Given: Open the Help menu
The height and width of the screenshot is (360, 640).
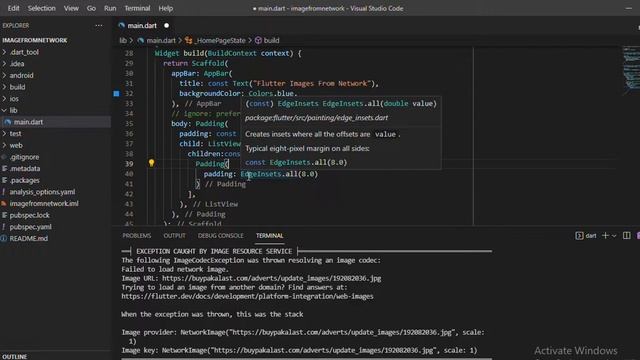Looking at the screenshot, I should [165, 8].
